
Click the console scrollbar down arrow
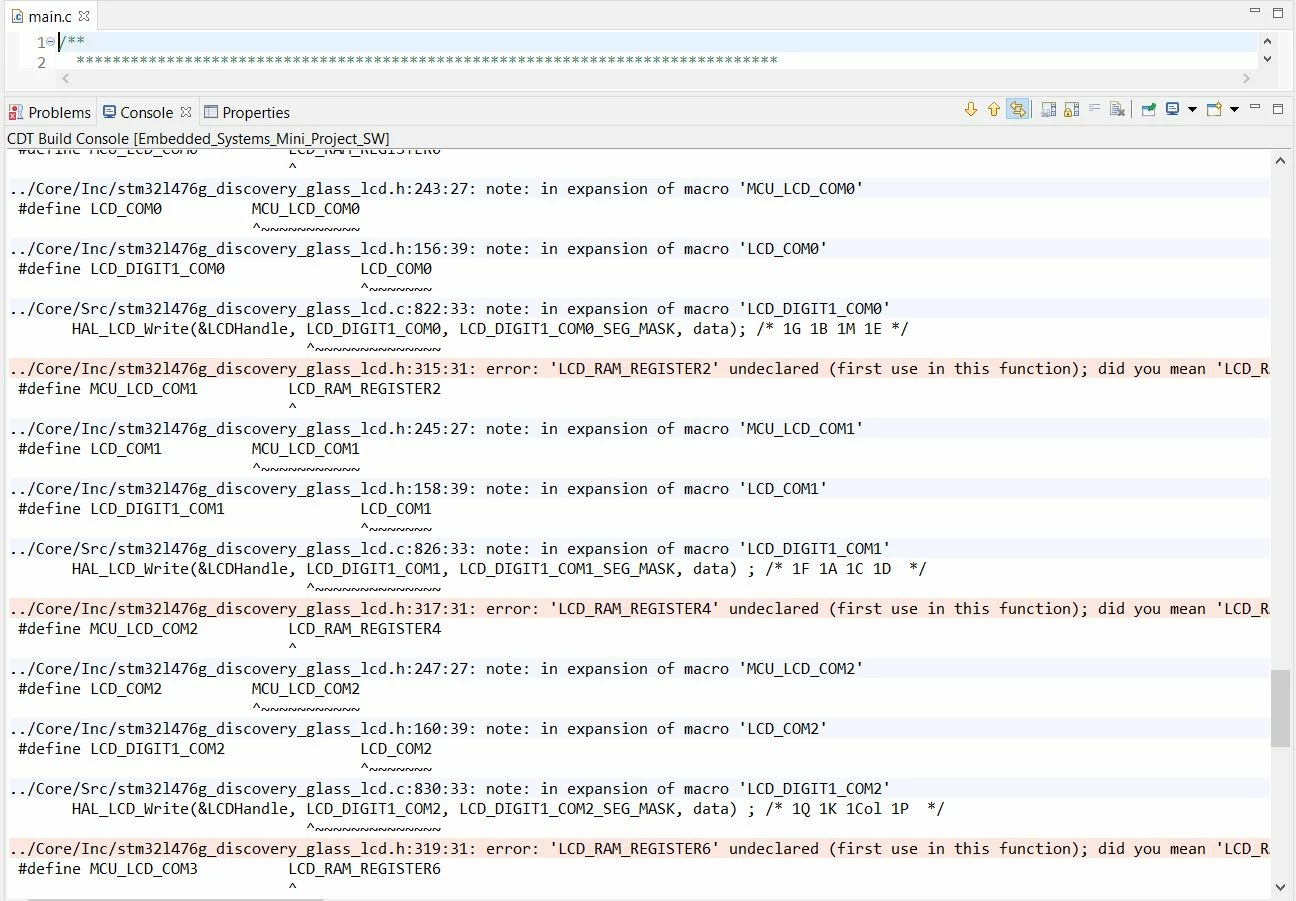pos(1280,887)
